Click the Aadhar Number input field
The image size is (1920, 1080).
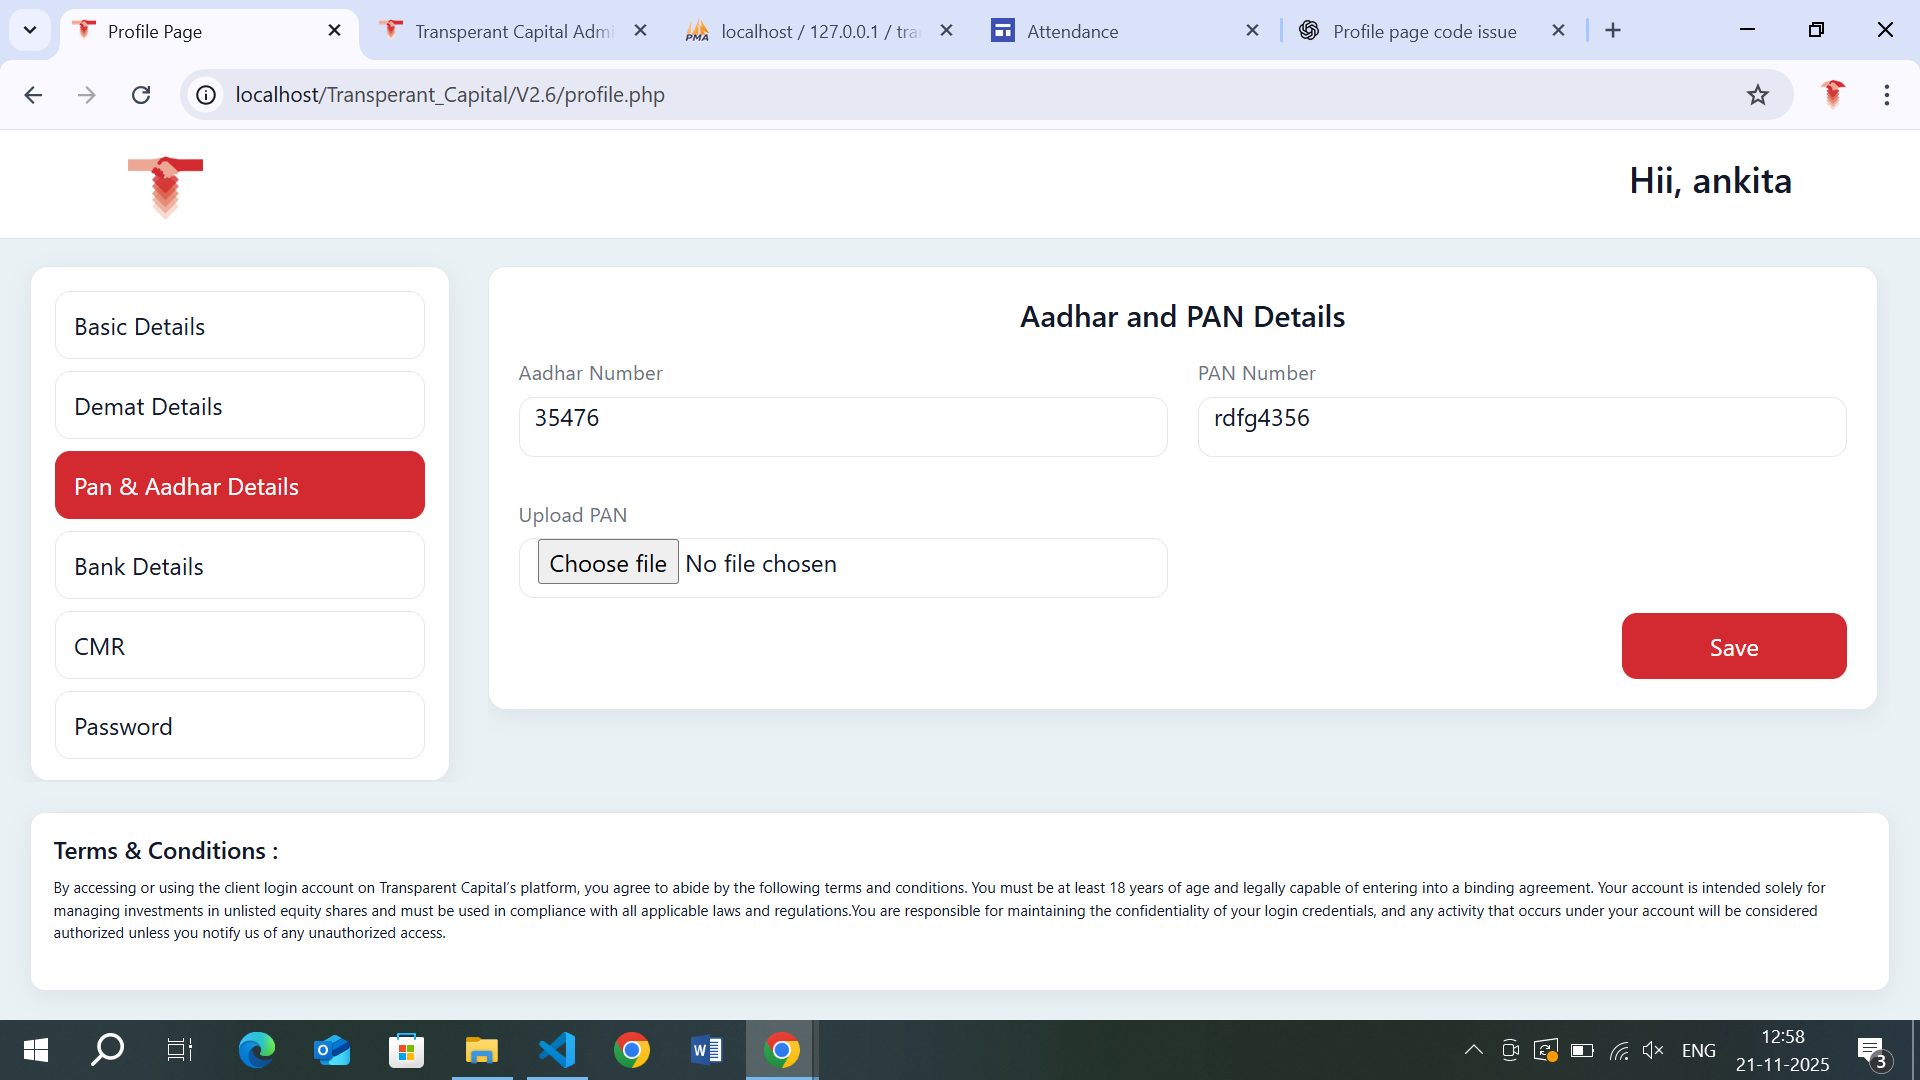point(842,427)
